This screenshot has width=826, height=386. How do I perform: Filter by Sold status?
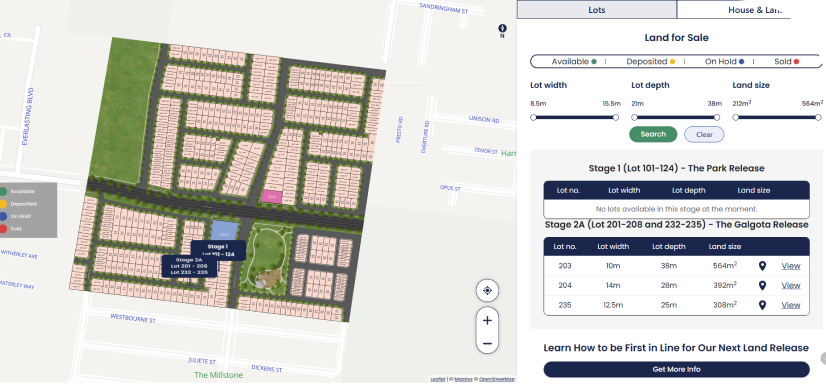[x=786, y=62]
